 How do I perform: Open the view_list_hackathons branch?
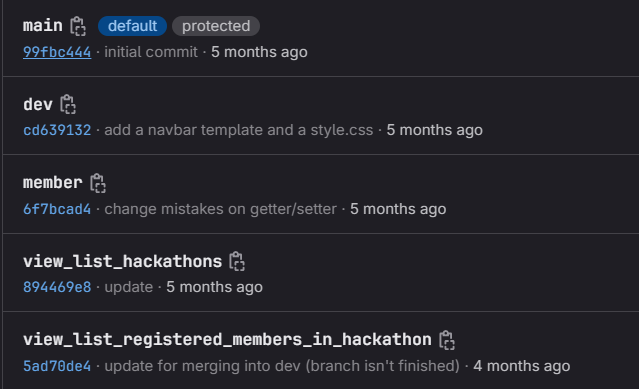(x=122, y=262)
